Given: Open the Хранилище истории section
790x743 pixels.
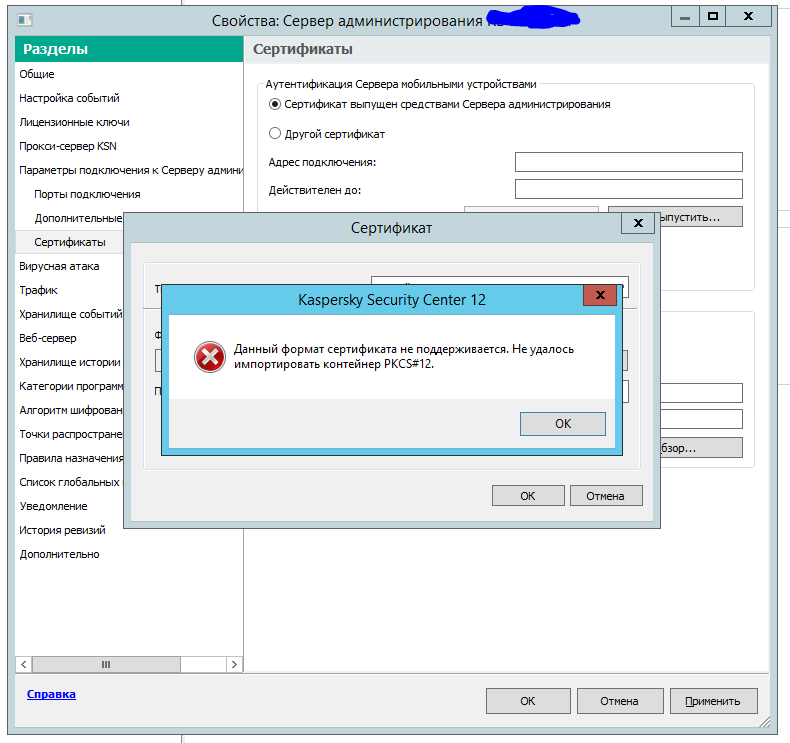Looking at the screenshot, I should pyautogui.click(x=69, y=362).
